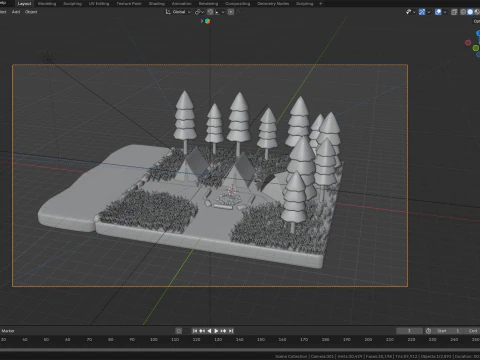The width and height of the screenshot is (480, 360).
Task: Open the UV Editing workspace tab
Action: click(99, 4)
